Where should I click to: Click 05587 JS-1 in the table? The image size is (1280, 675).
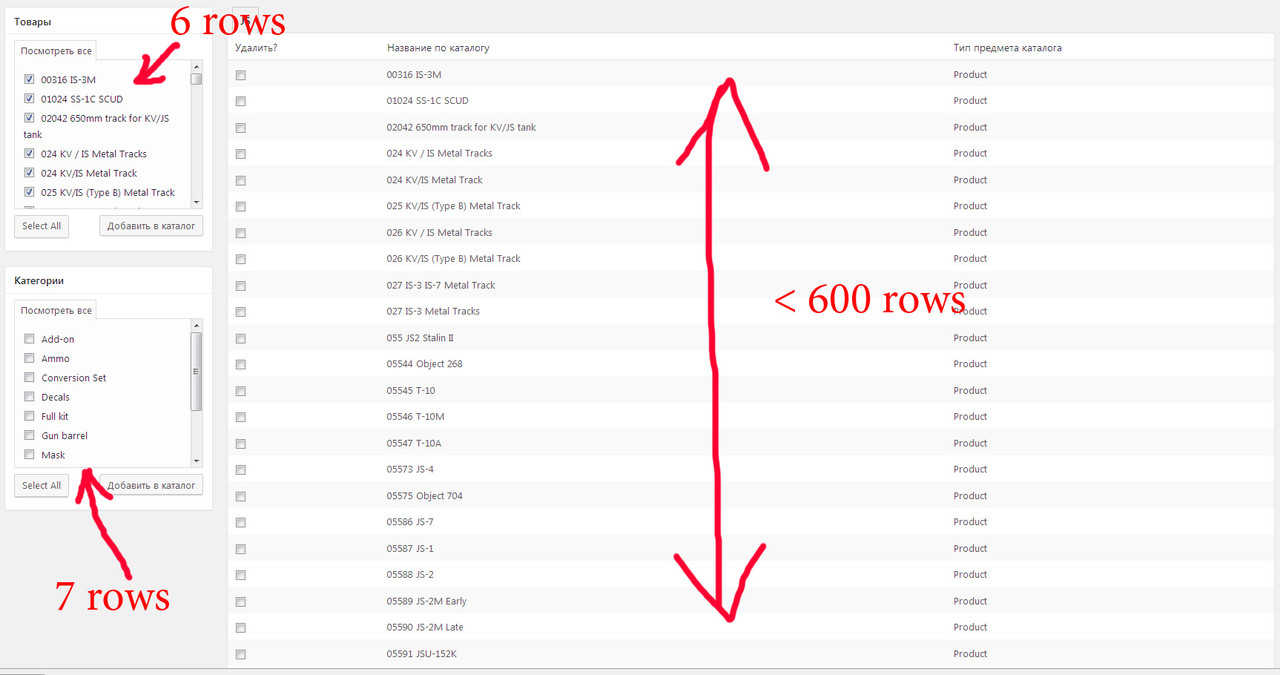(x=410, y=548)
